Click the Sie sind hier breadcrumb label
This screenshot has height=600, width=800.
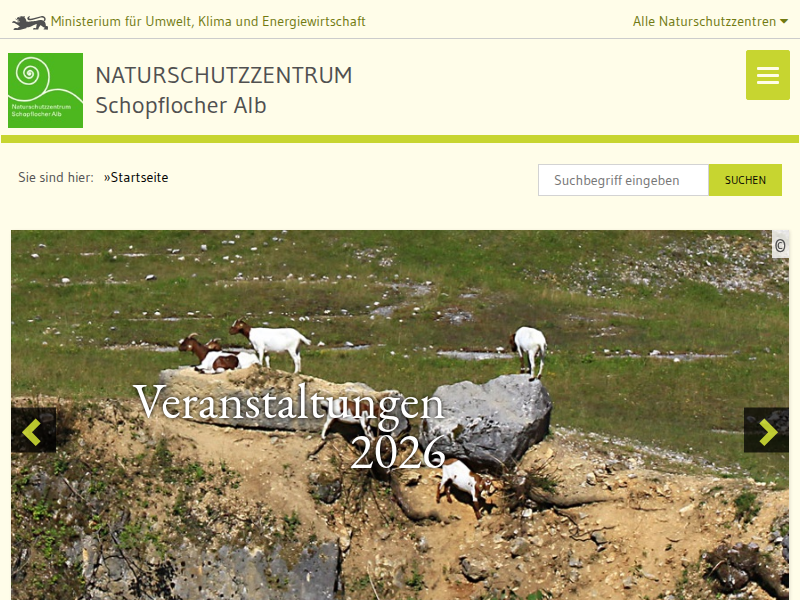pyautogui.click(x=56, y=178)
